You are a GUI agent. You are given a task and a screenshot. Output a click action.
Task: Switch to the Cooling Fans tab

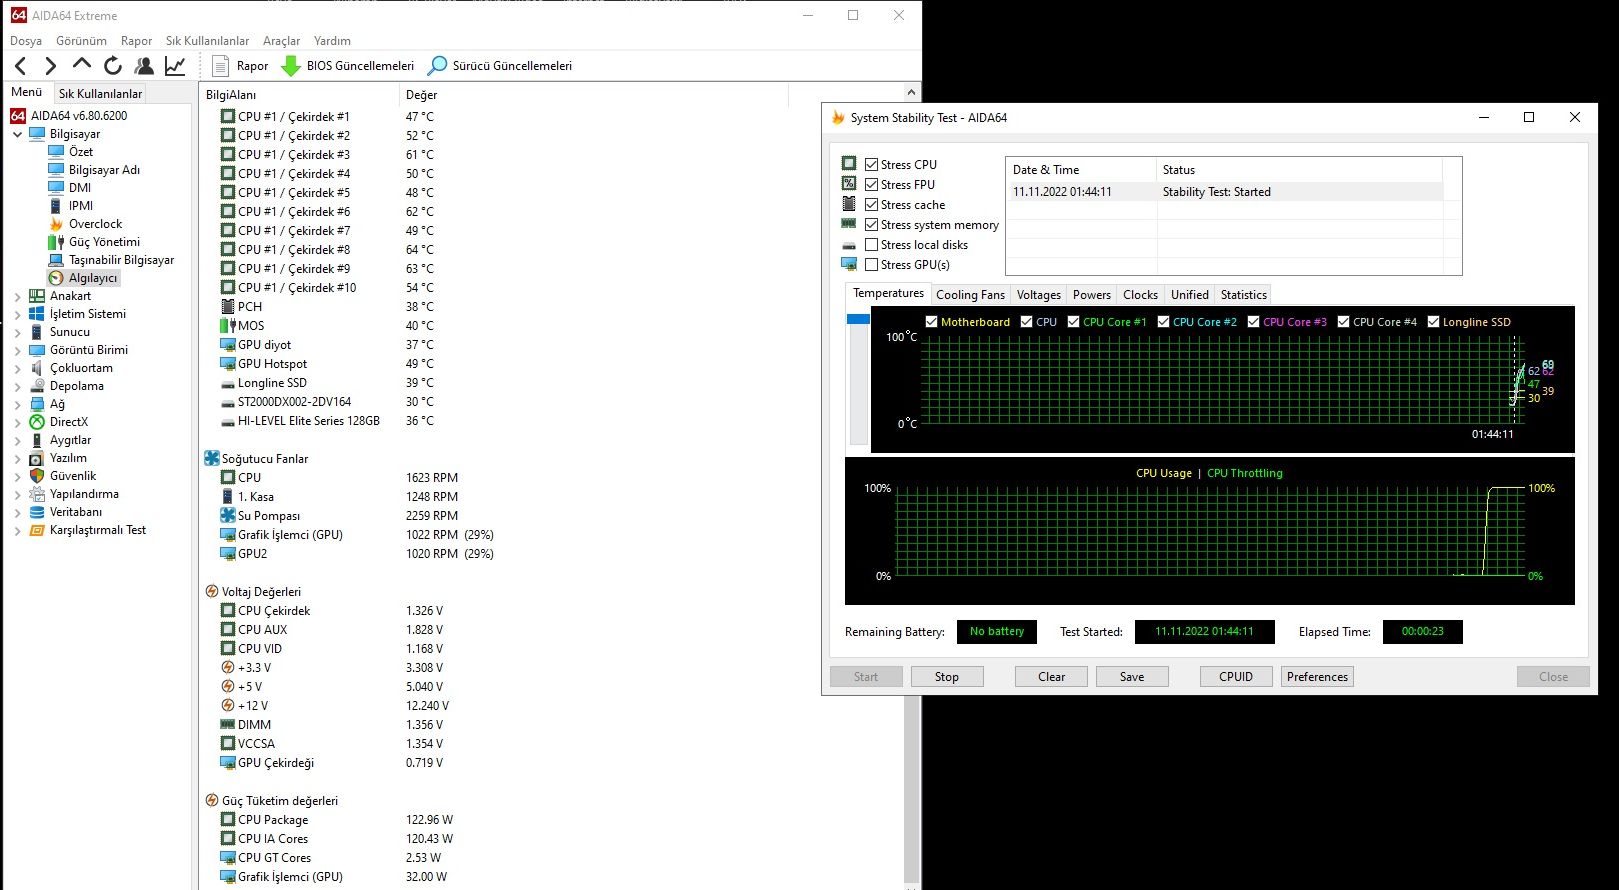coord(970,295)
